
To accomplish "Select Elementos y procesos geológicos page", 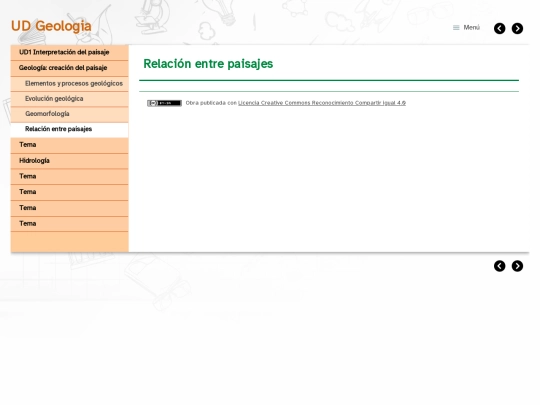I will (70, 84).
